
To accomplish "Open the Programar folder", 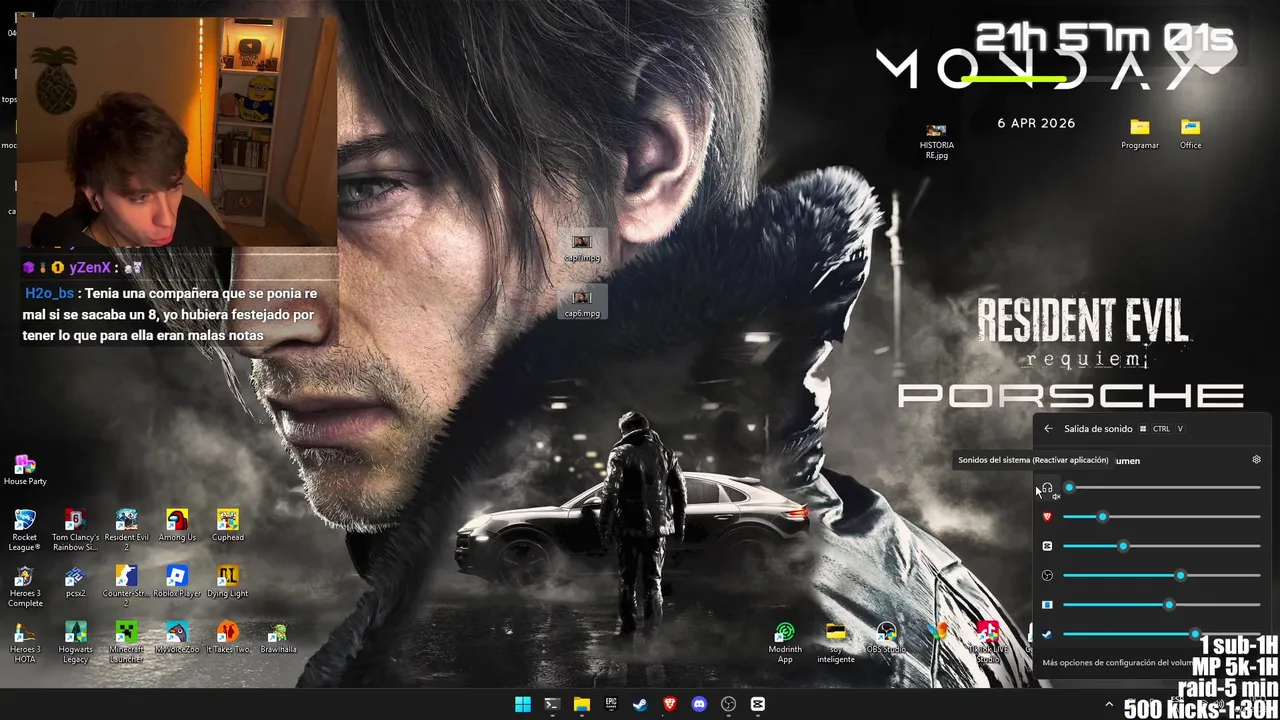I will click(x=1140, y=134).
